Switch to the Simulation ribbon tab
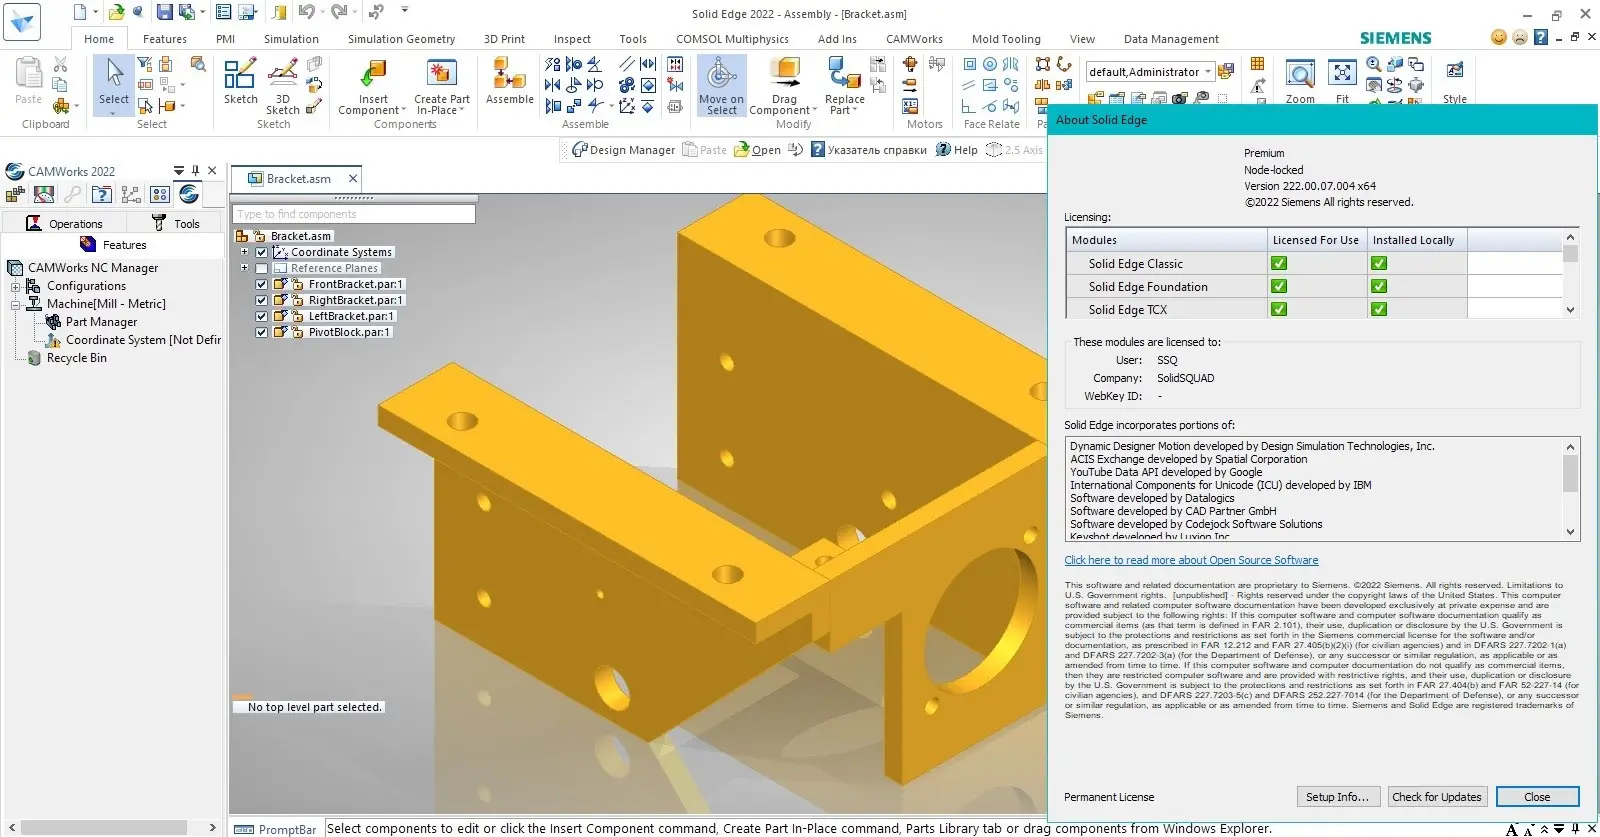1600x837 pixels. [x=291, y=39]
